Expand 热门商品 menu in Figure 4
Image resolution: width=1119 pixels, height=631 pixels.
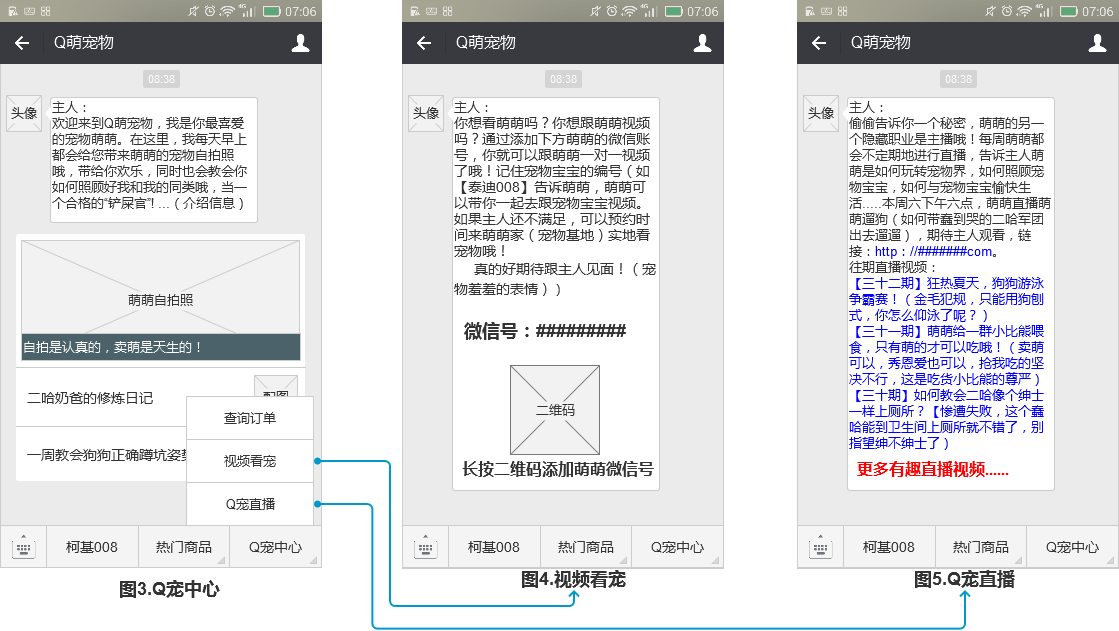585,547
